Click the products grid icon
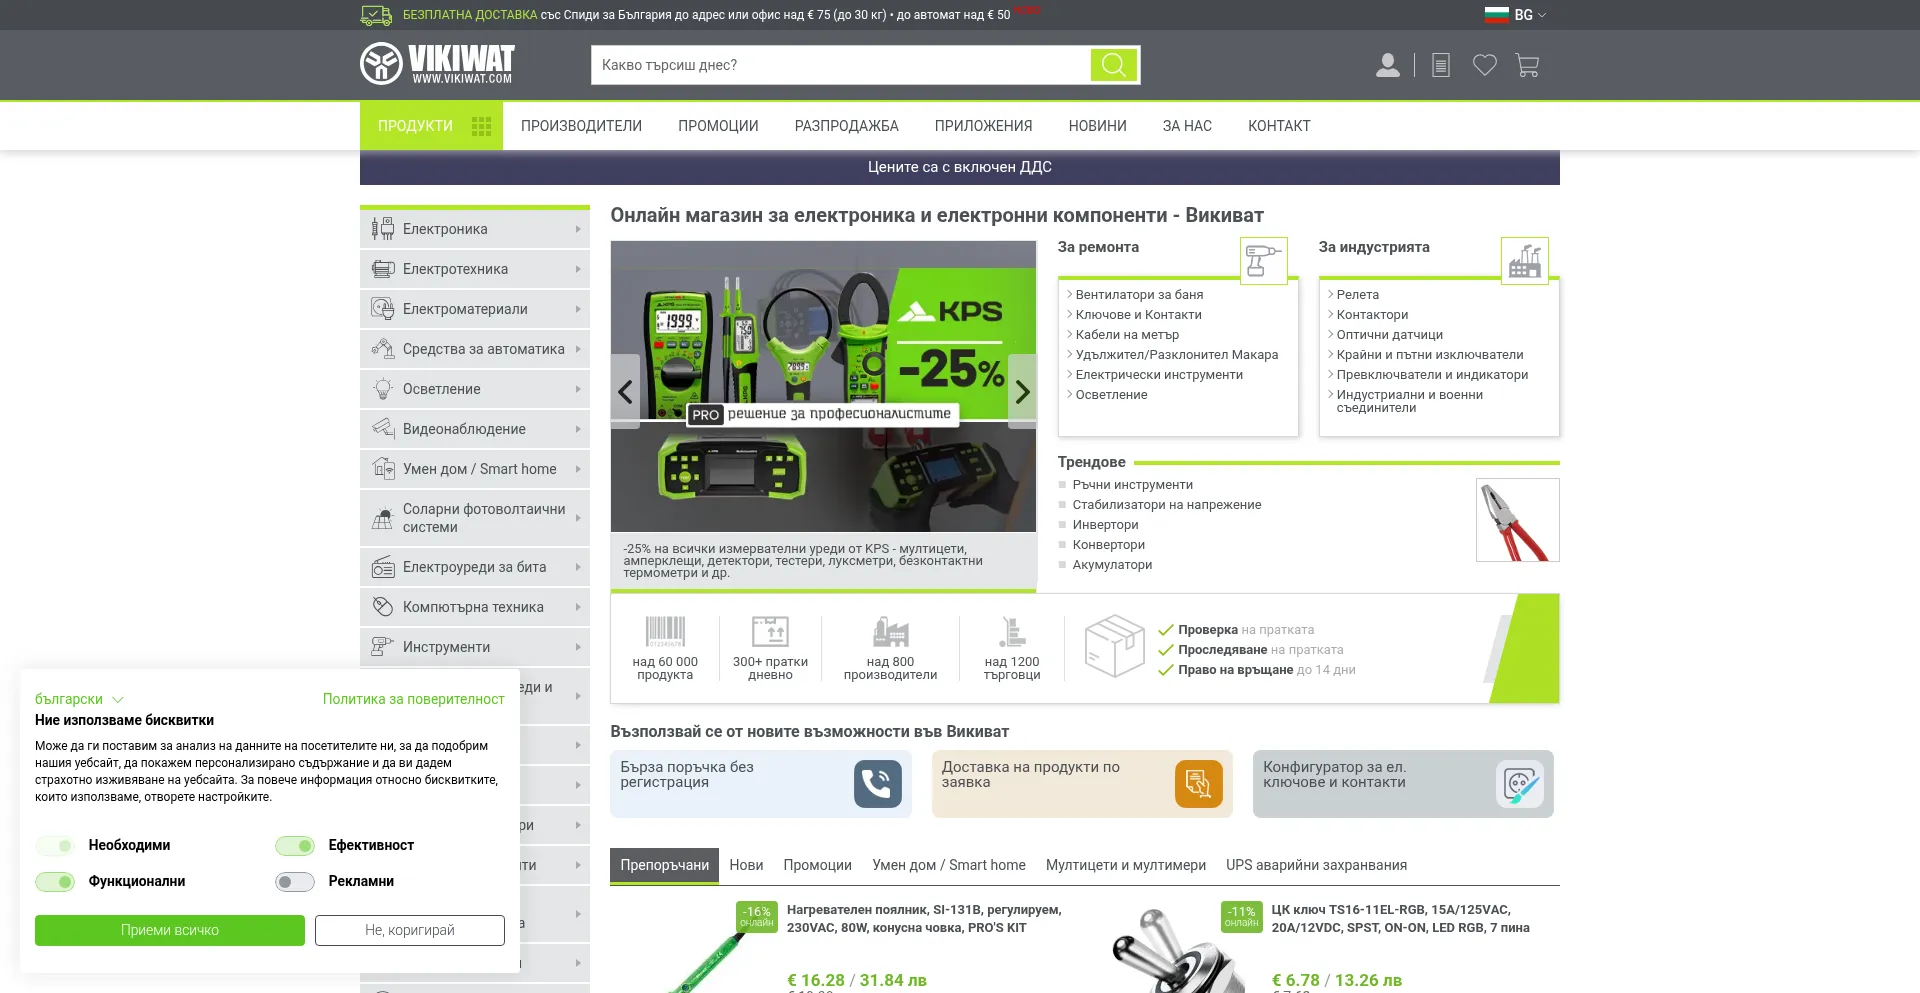 click(481, 126)
